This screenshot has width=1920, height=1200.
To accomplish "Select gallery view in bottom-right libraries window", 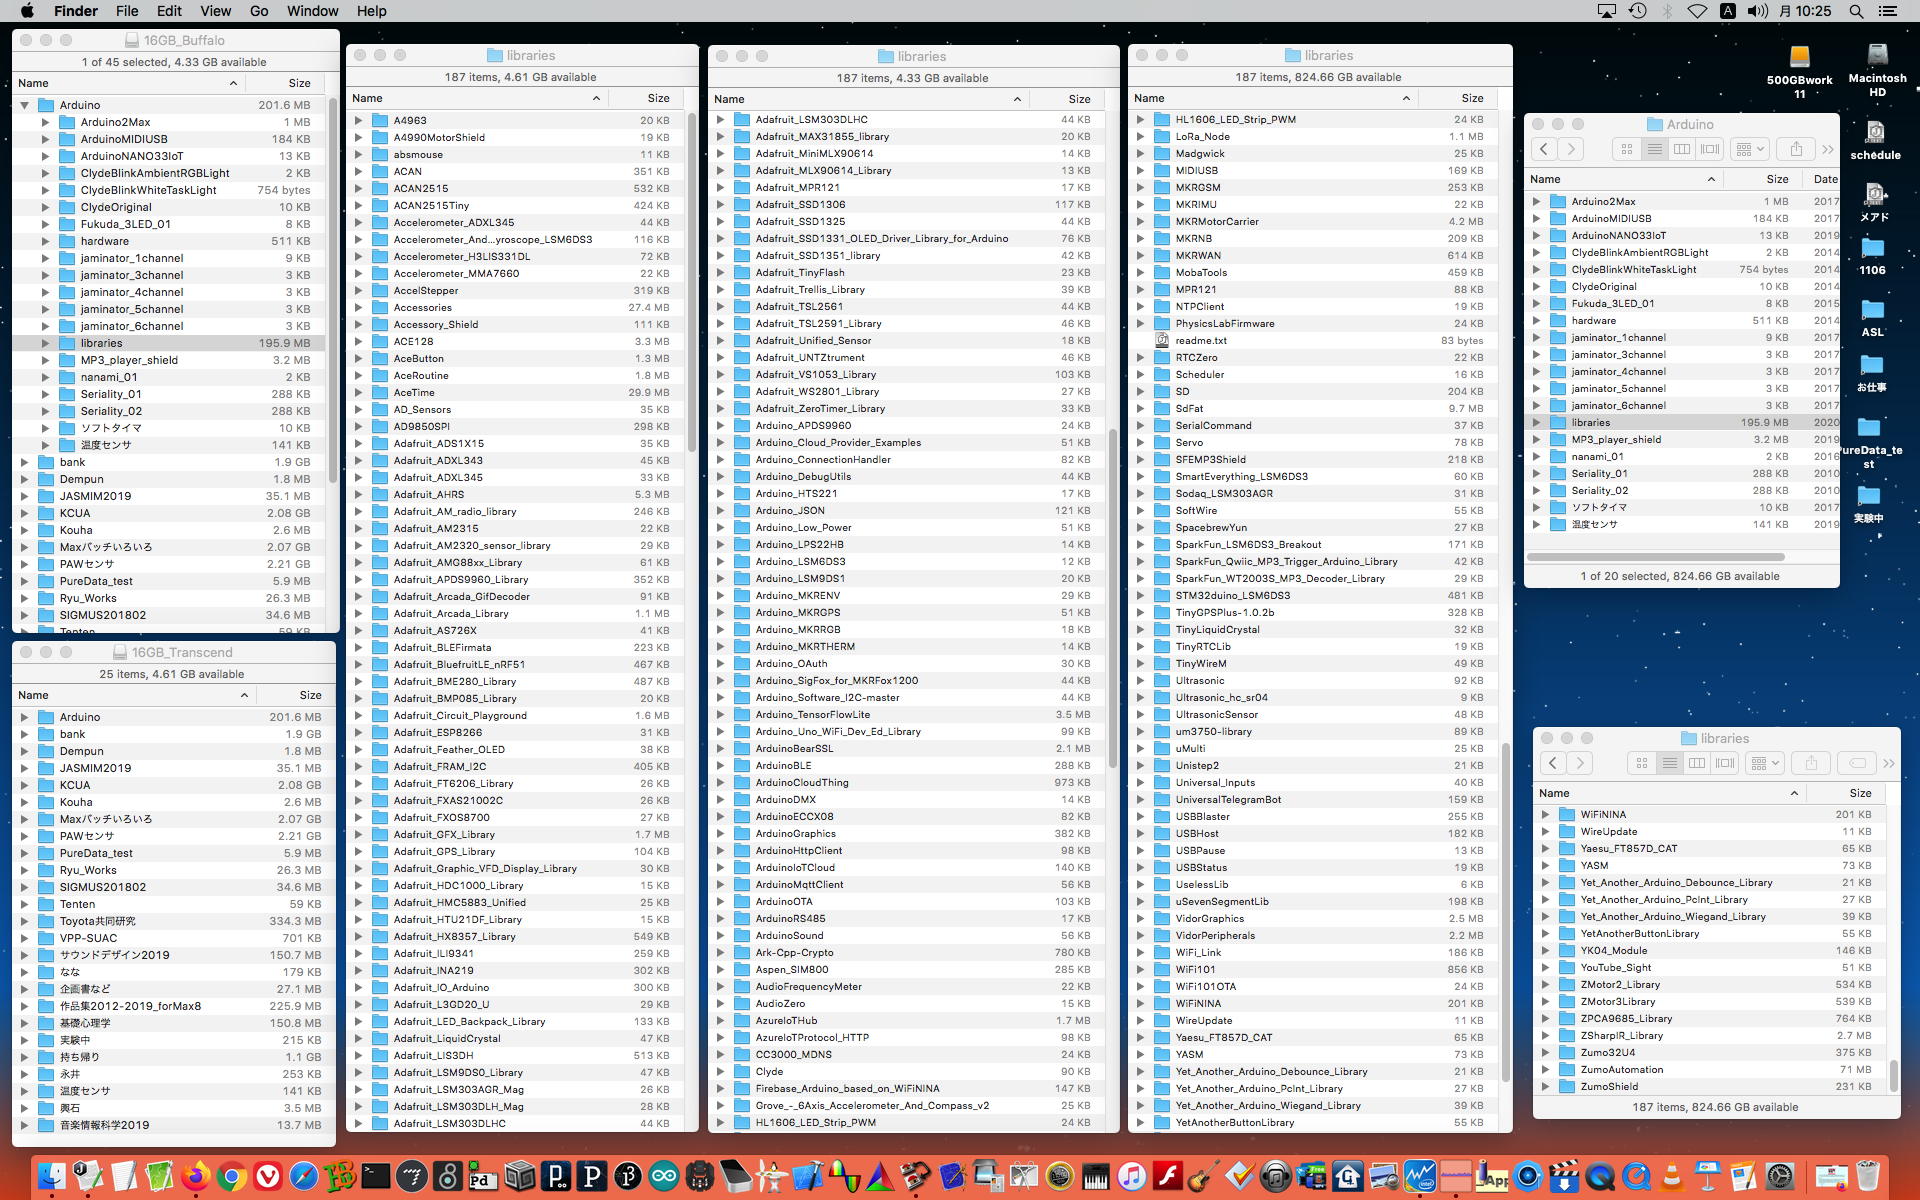I will tap(1725, 763).
